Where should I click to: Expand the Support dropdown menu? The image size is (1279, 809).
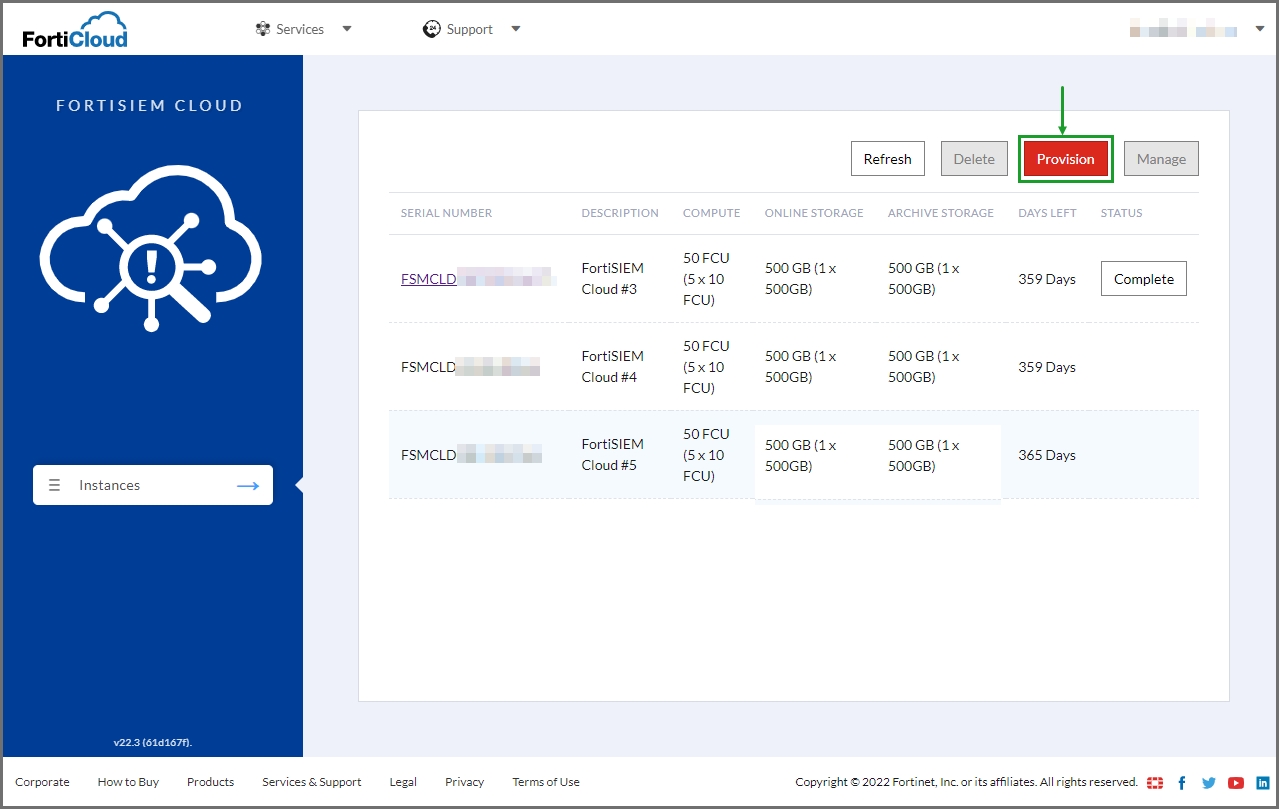pos(472,29)
